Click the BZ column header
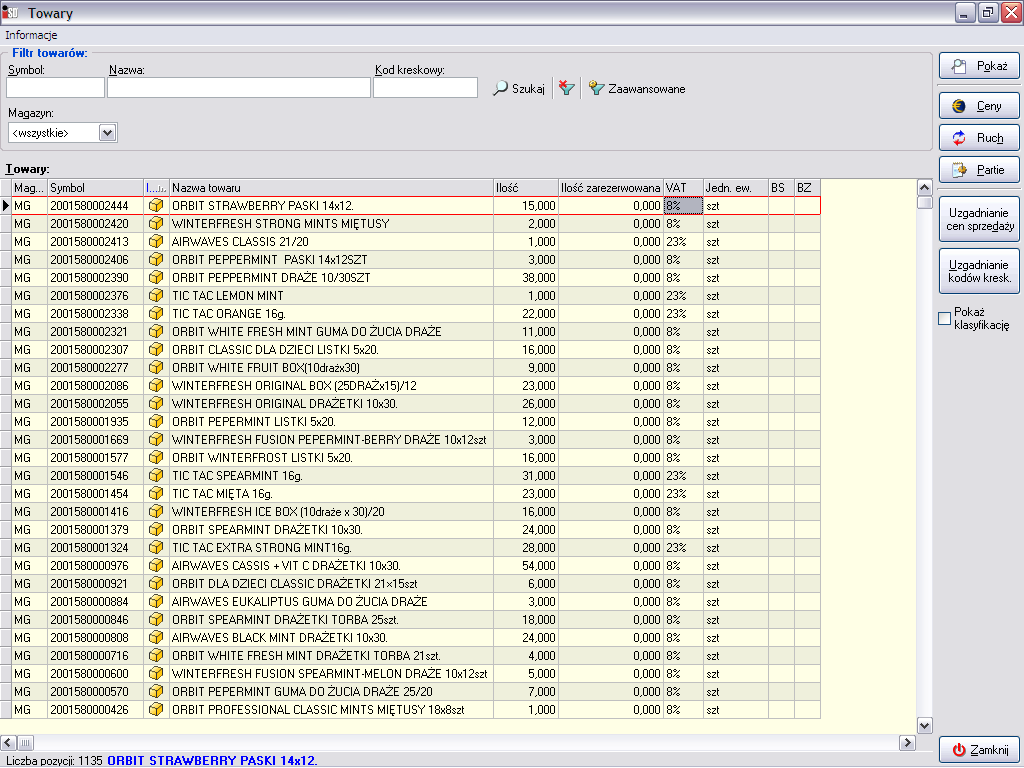Screen dimensions: 1024x768 [x=807, y=188]
